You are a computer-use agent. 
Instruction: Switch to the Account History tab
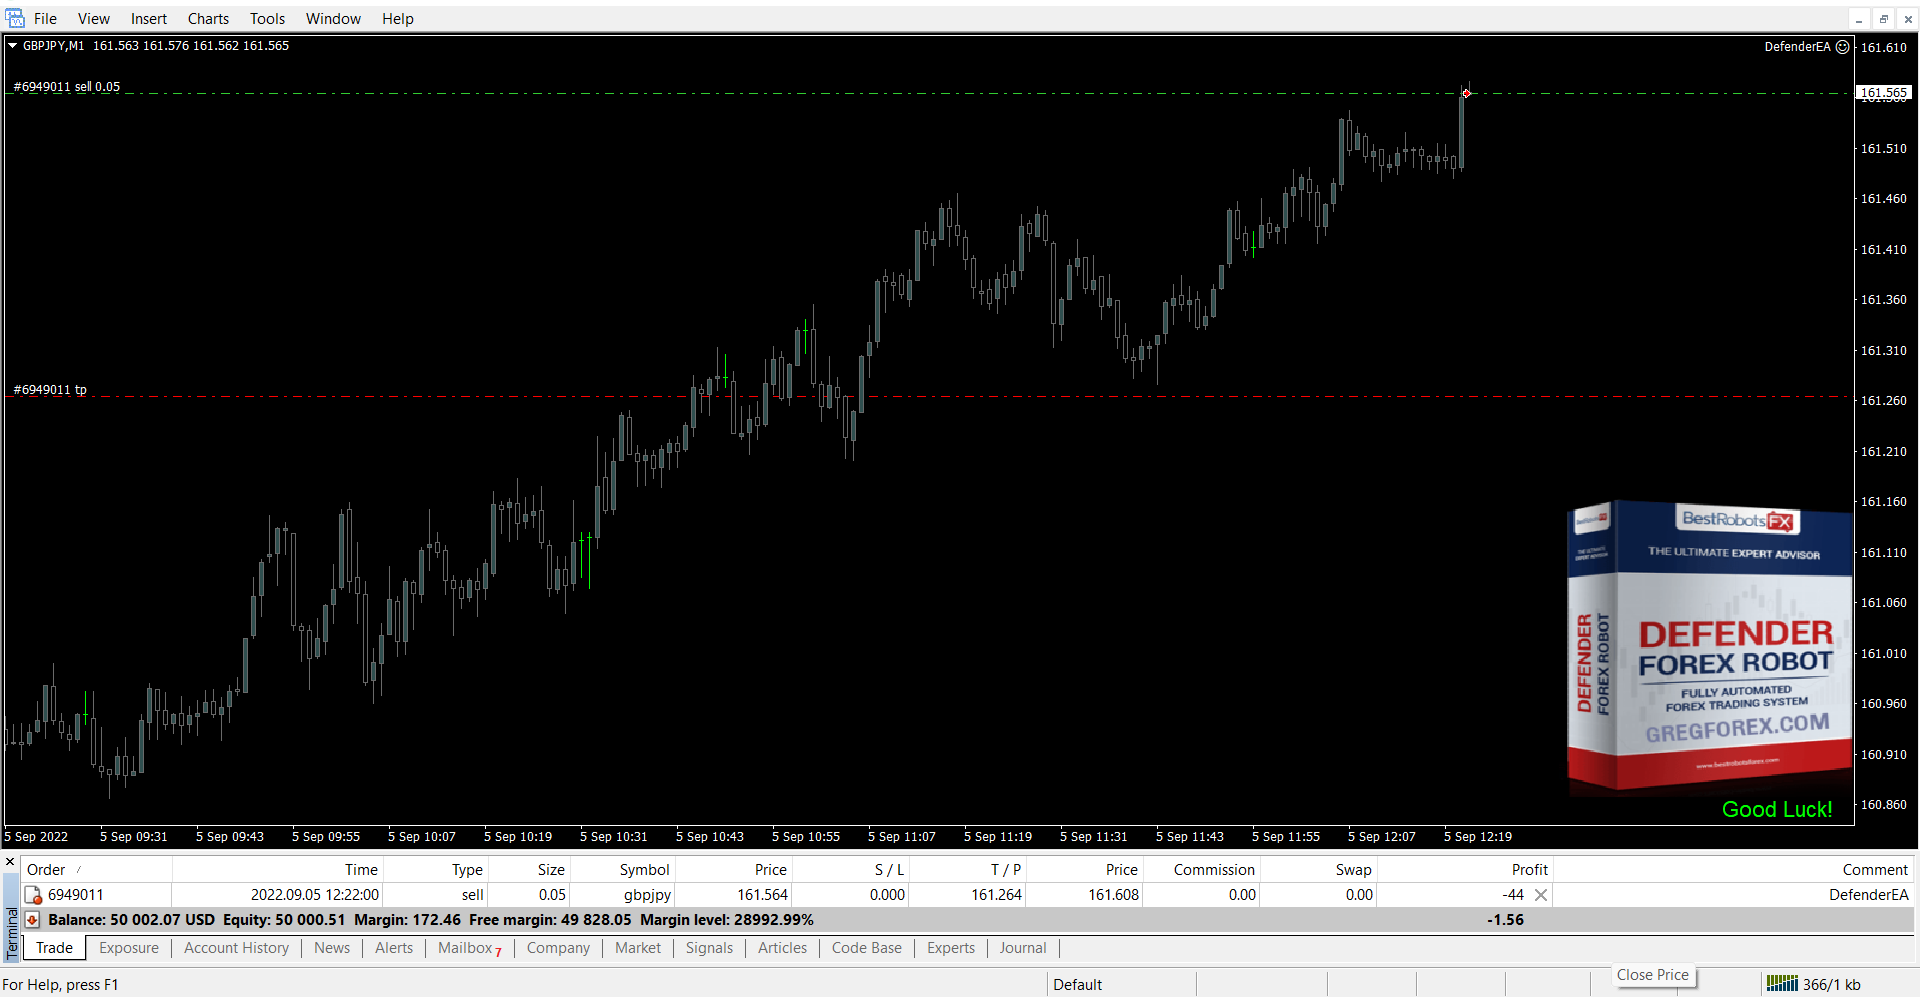click(x=236, y=948)
